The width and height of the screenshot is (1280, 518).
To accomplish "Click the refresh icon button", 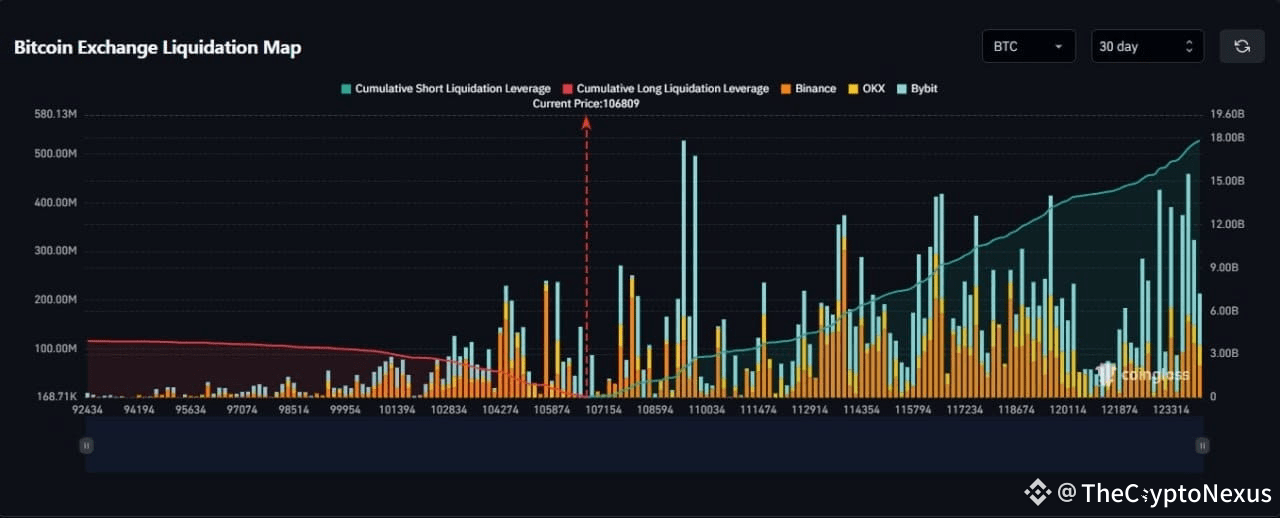I will click(x=1242, y=46).
